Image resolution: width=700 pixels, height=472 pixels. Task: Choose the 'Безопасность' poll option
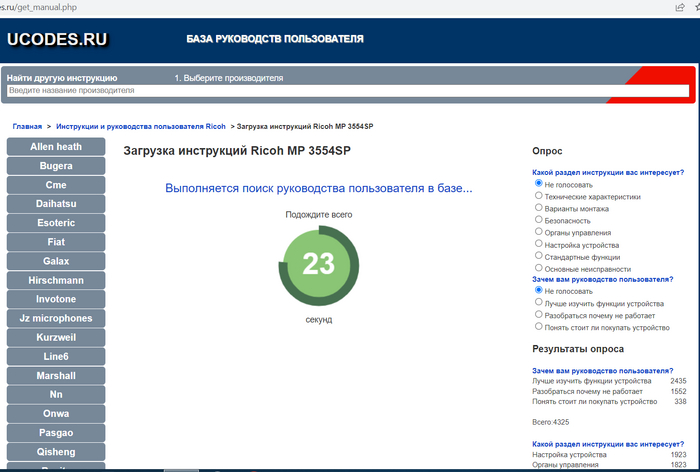539,220
